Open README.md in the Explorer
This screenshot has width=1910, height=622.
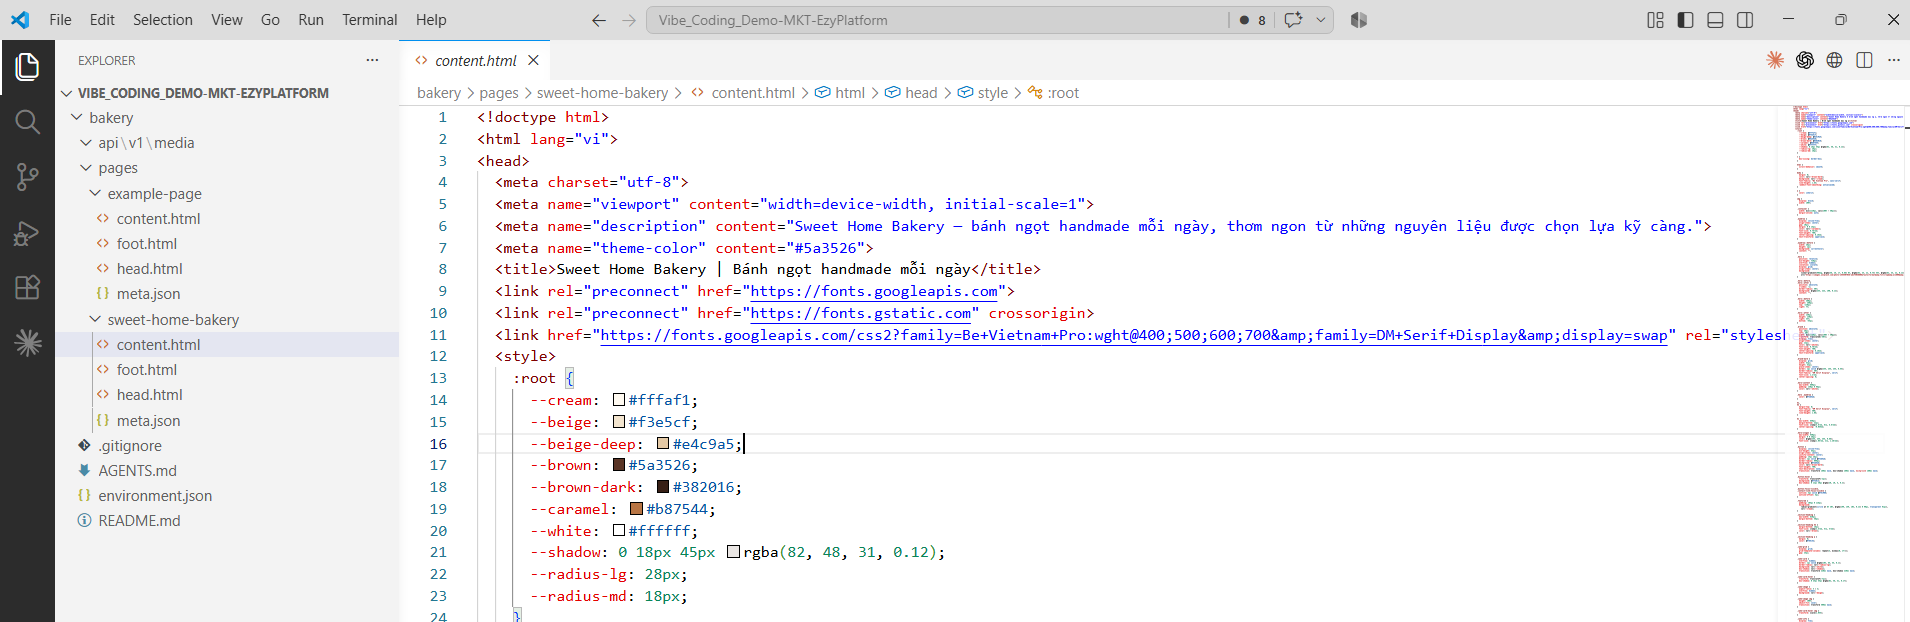[139, 520]
